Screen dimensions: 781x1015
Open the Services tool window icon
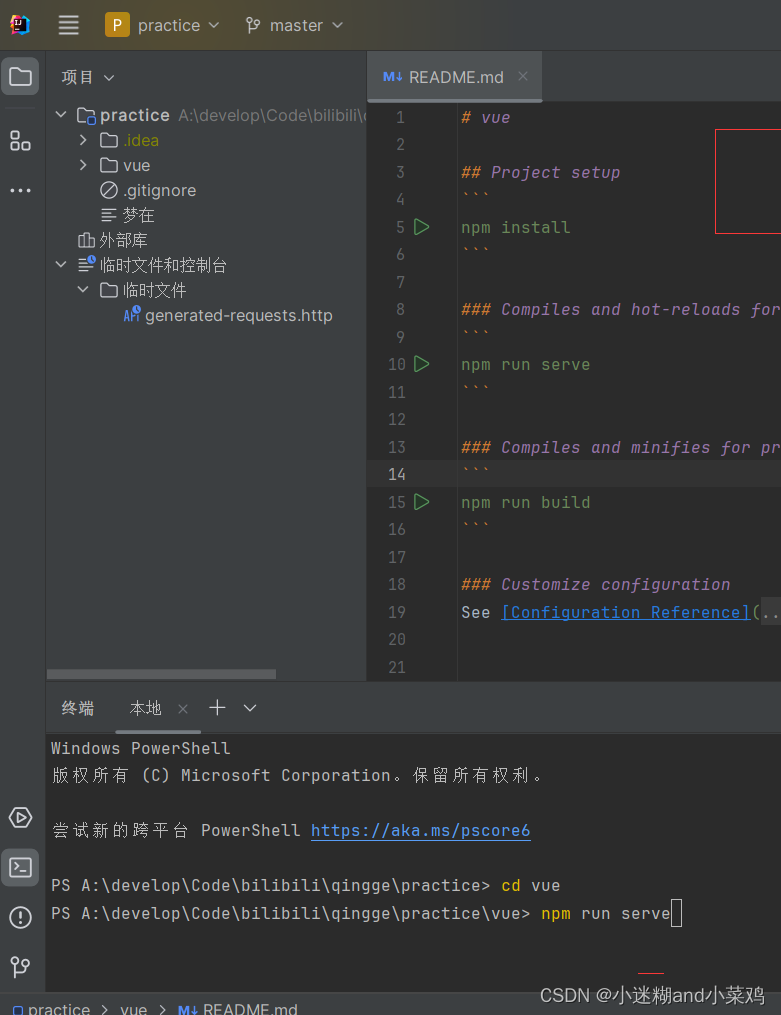coord(20,818)
